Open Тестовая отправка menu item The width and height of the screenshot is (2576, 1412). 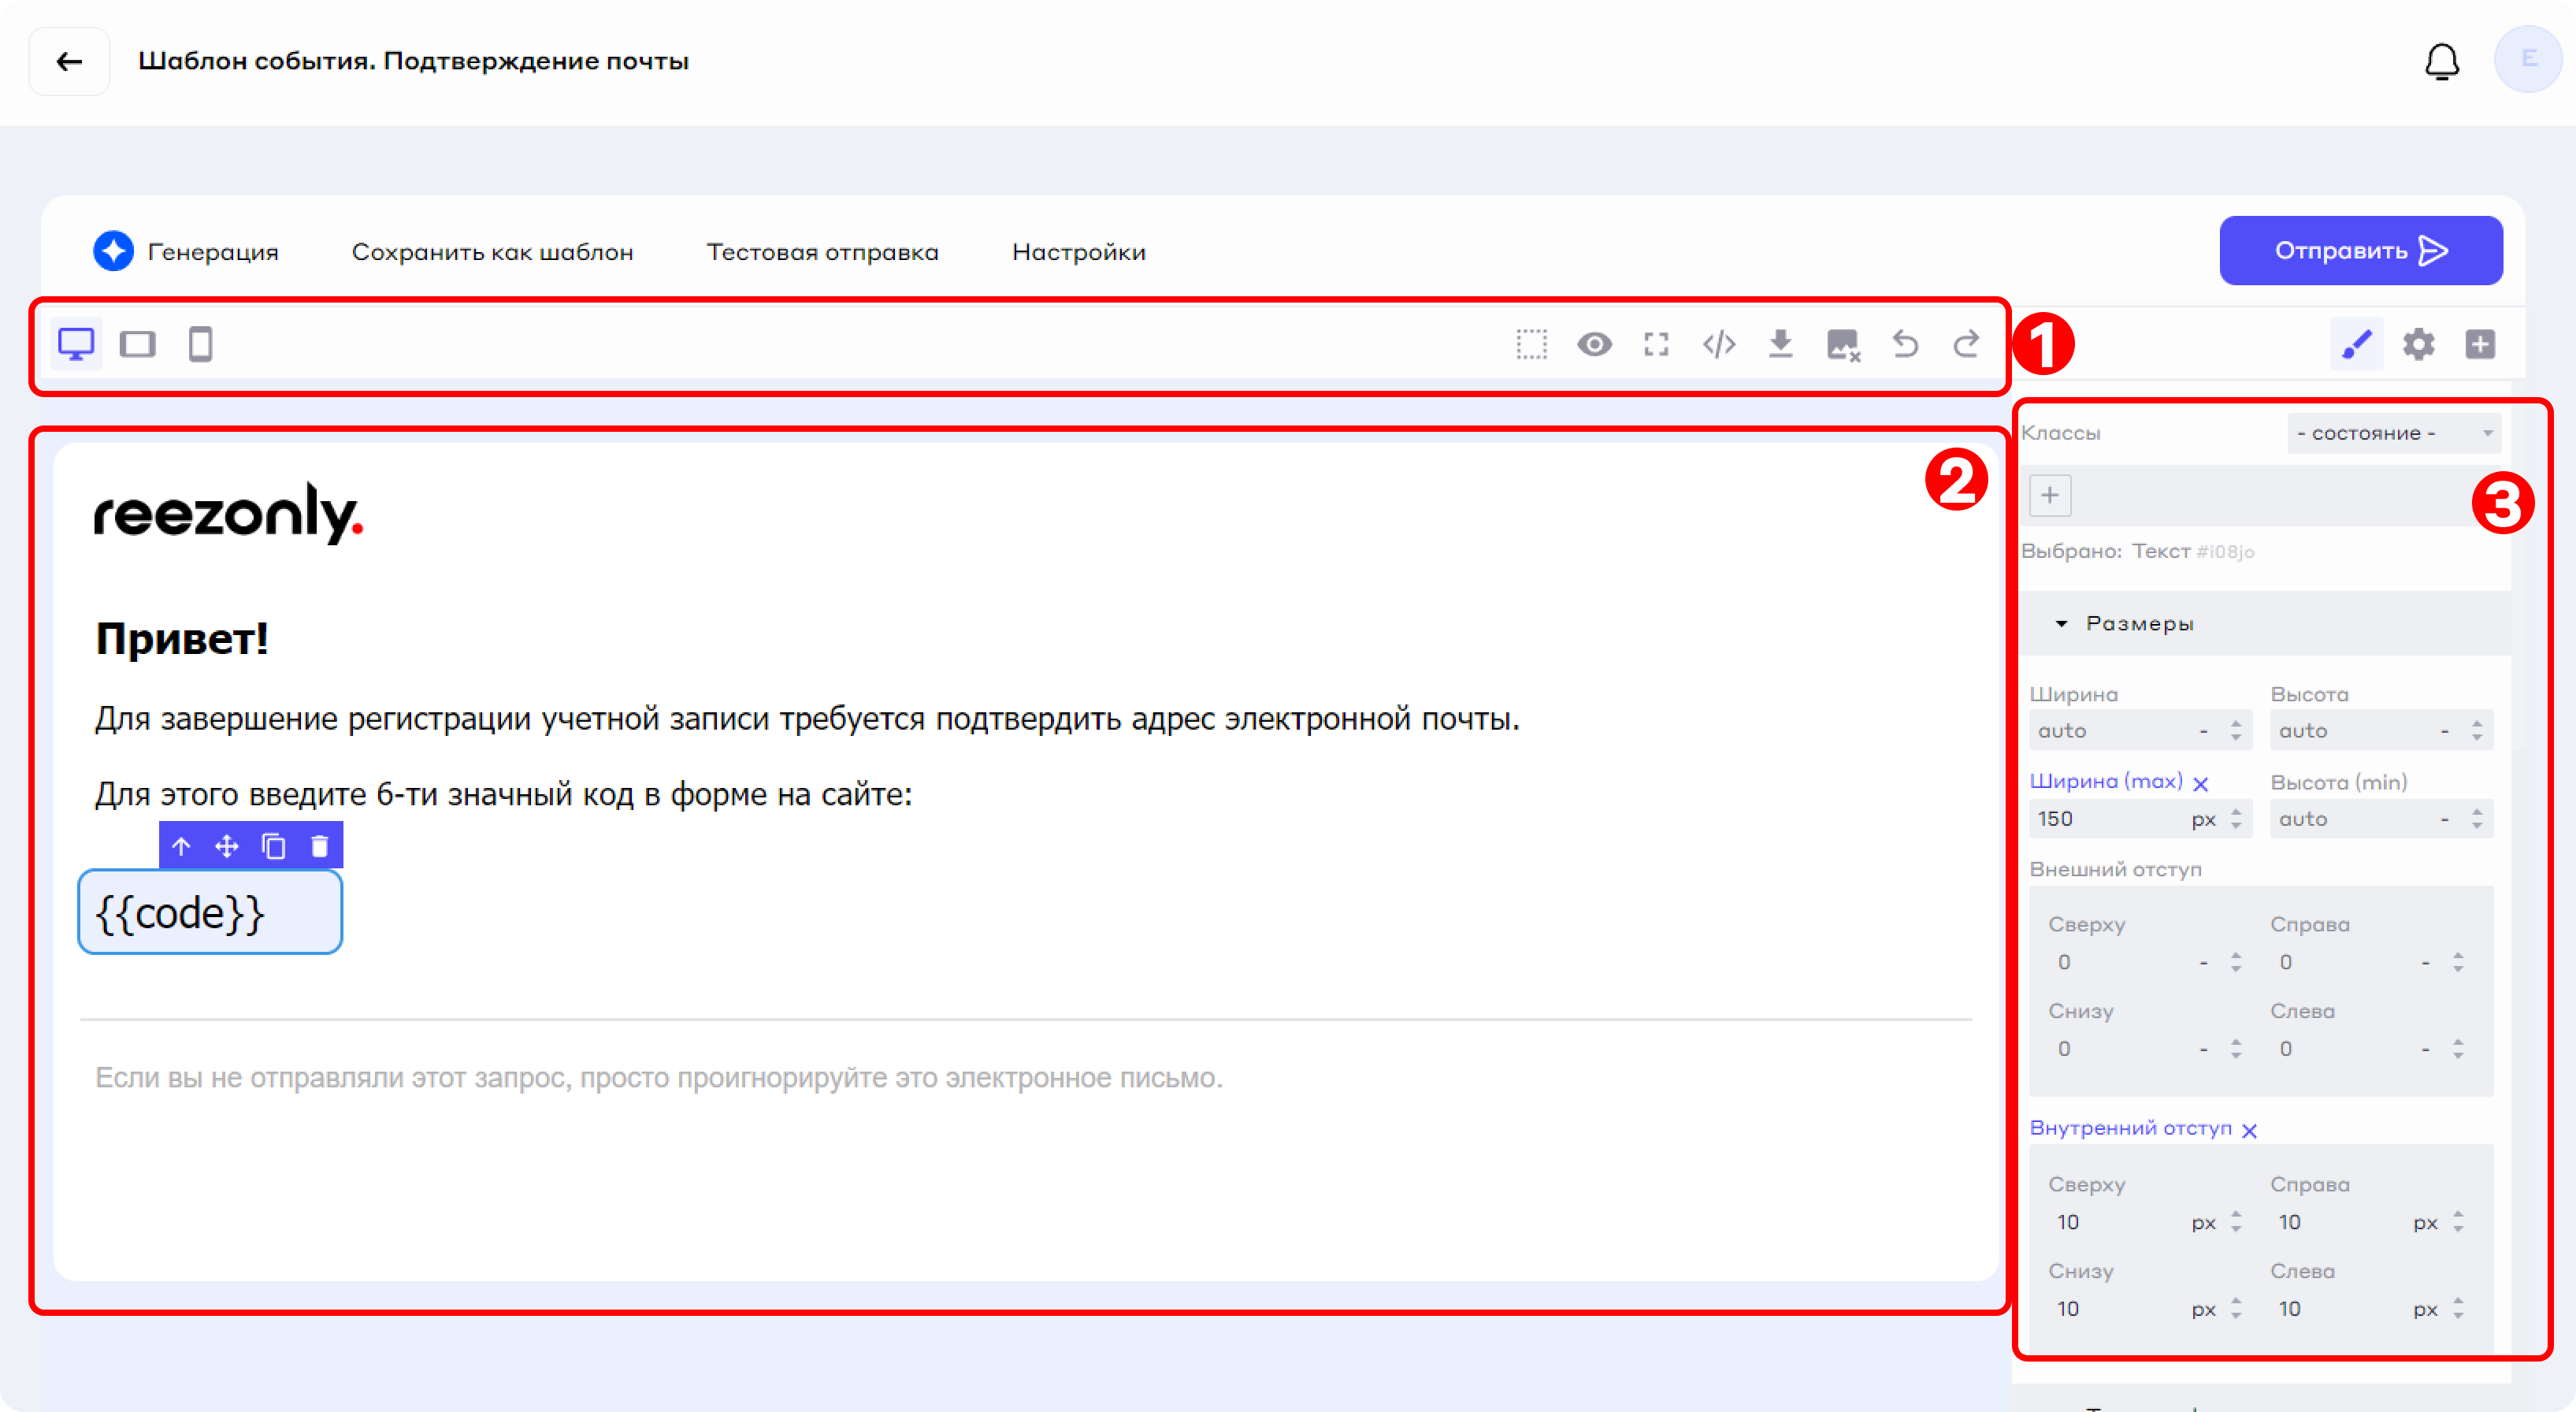pos(822,252)
